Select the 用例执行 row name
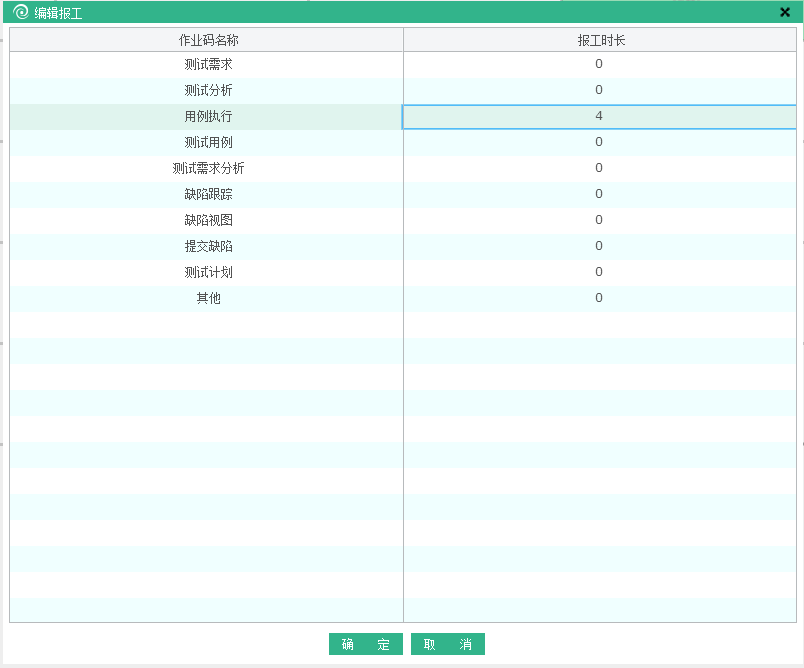The image size is (804, 668). click(208, 116)
